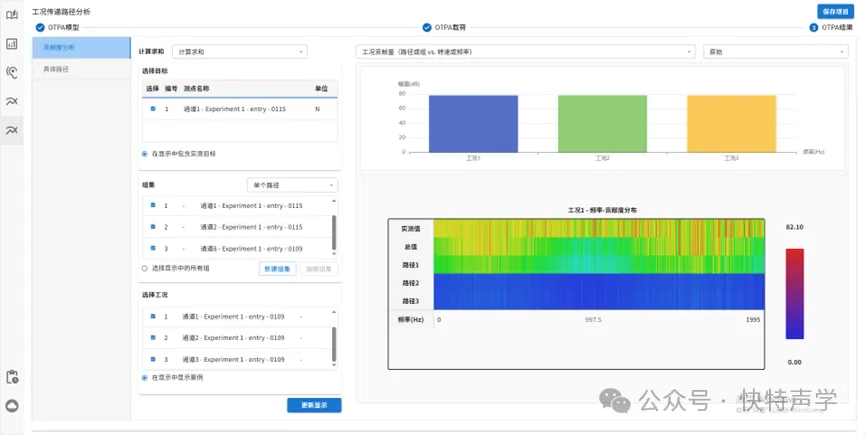The image size is (865, 435).
Task: Click the 保存项目 button
Action: (x=835, y=12)
